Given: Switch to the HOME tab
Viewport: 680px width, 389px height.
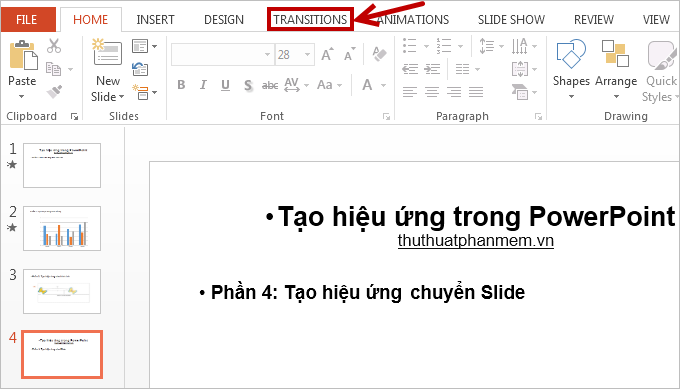Looking at the screenshot, I should coord(90,20).
